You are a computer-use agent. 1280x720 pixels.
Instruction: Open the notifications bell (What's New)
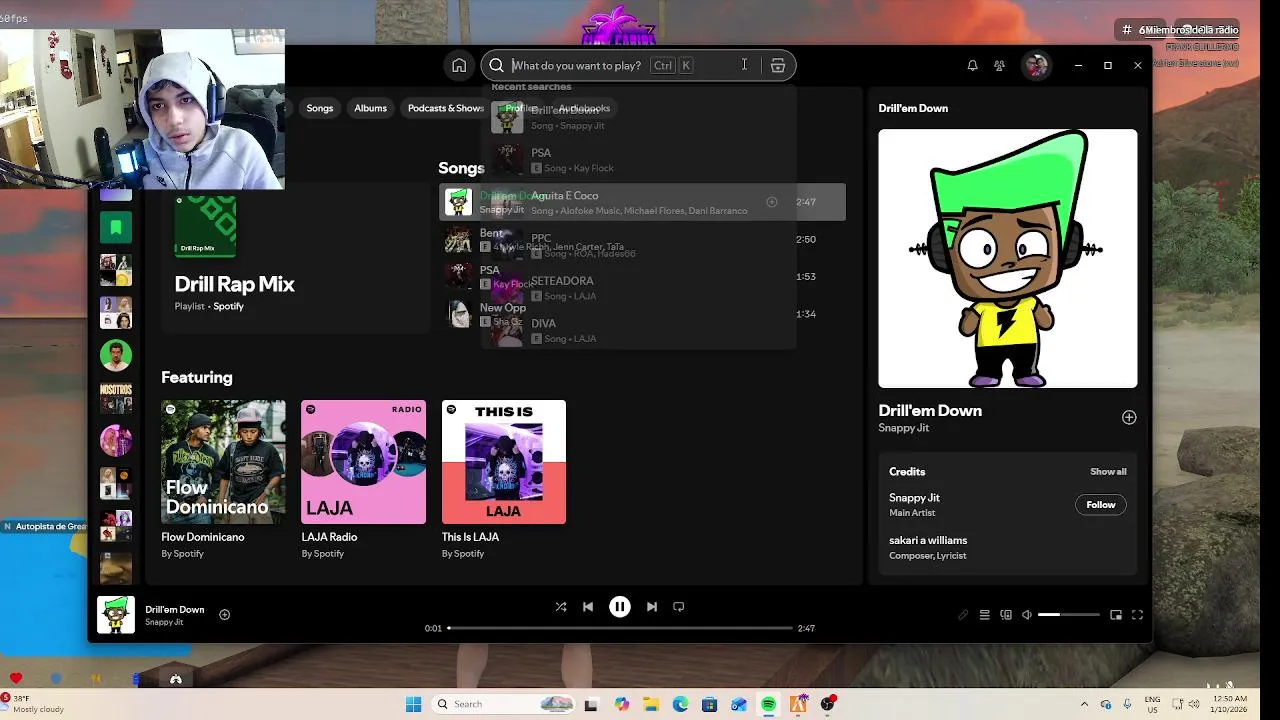coord(972,65)
